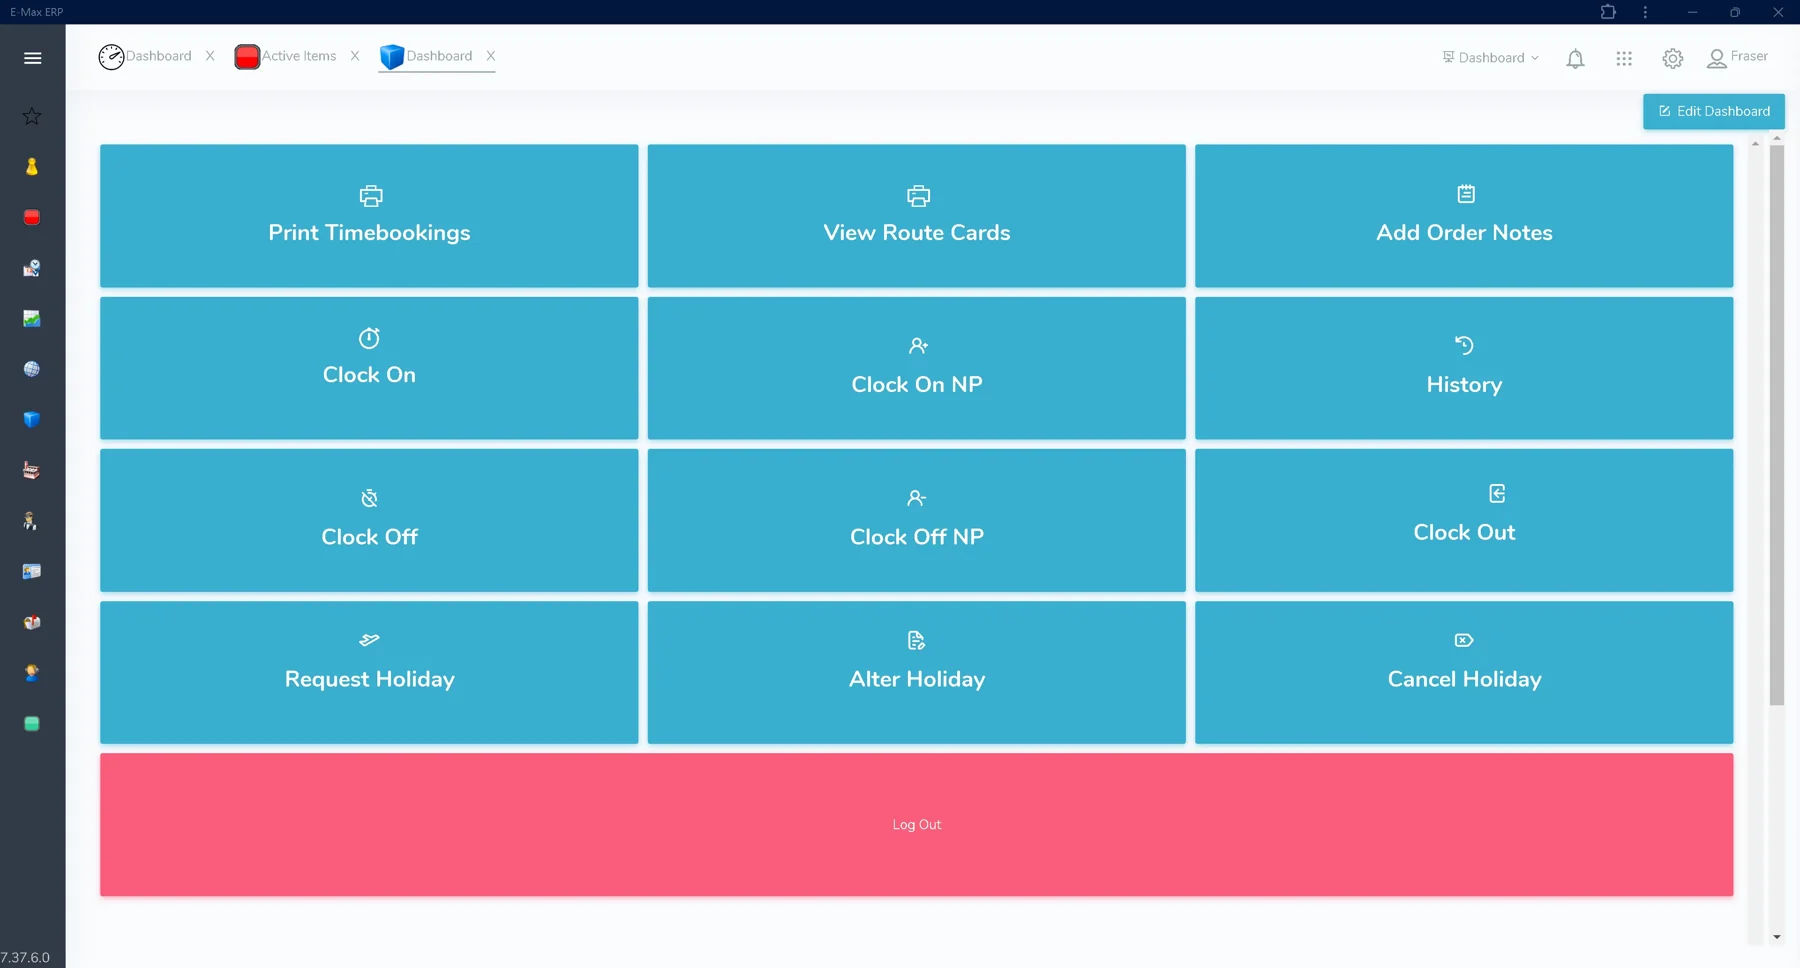Screen dimensions: 1800x968
Task: Open the mailbox sidebar icon
Action: [x=32, y=622]
